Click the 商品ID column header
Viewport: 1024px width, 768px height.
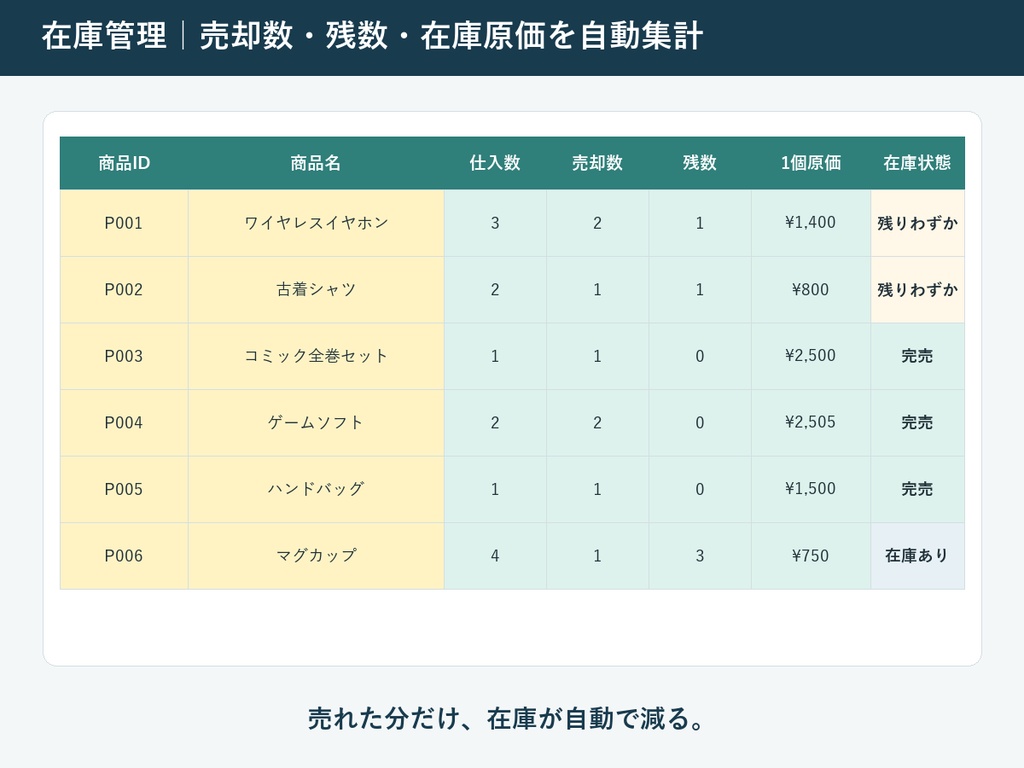click(x=124, y=163)
